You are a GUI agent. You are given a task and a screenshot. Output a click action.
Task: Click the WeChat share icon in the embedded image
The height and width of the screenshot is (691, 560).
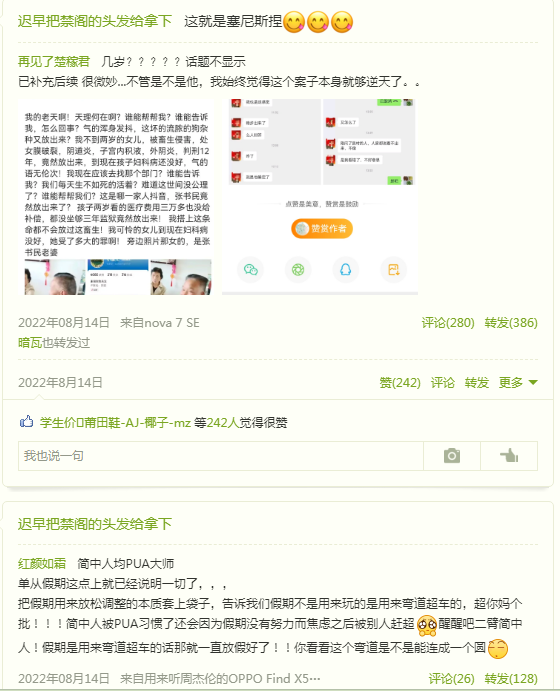[x=250, y=269]
